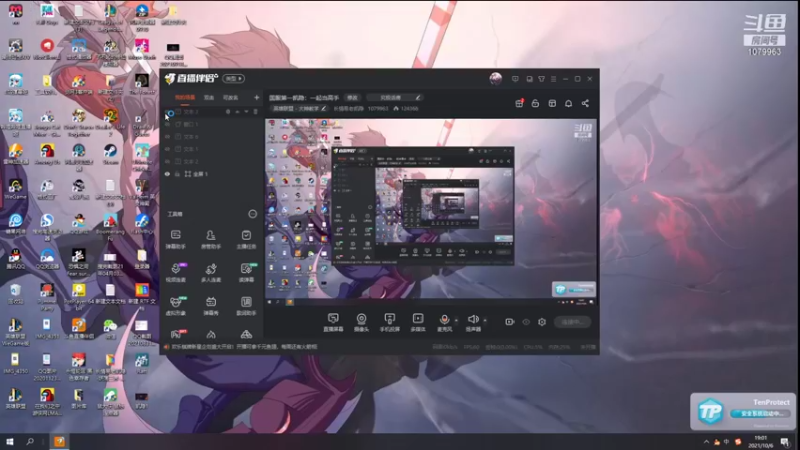The width and height of the screenshot is (800, 450).
Task: Open the gift box icon with red dot
Action: point(519,103)
